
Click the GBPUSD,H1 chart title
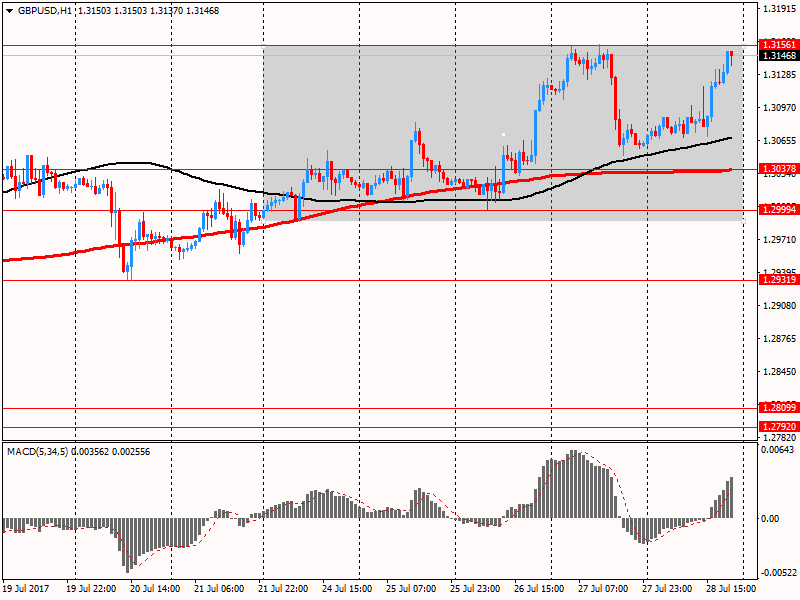45,11
